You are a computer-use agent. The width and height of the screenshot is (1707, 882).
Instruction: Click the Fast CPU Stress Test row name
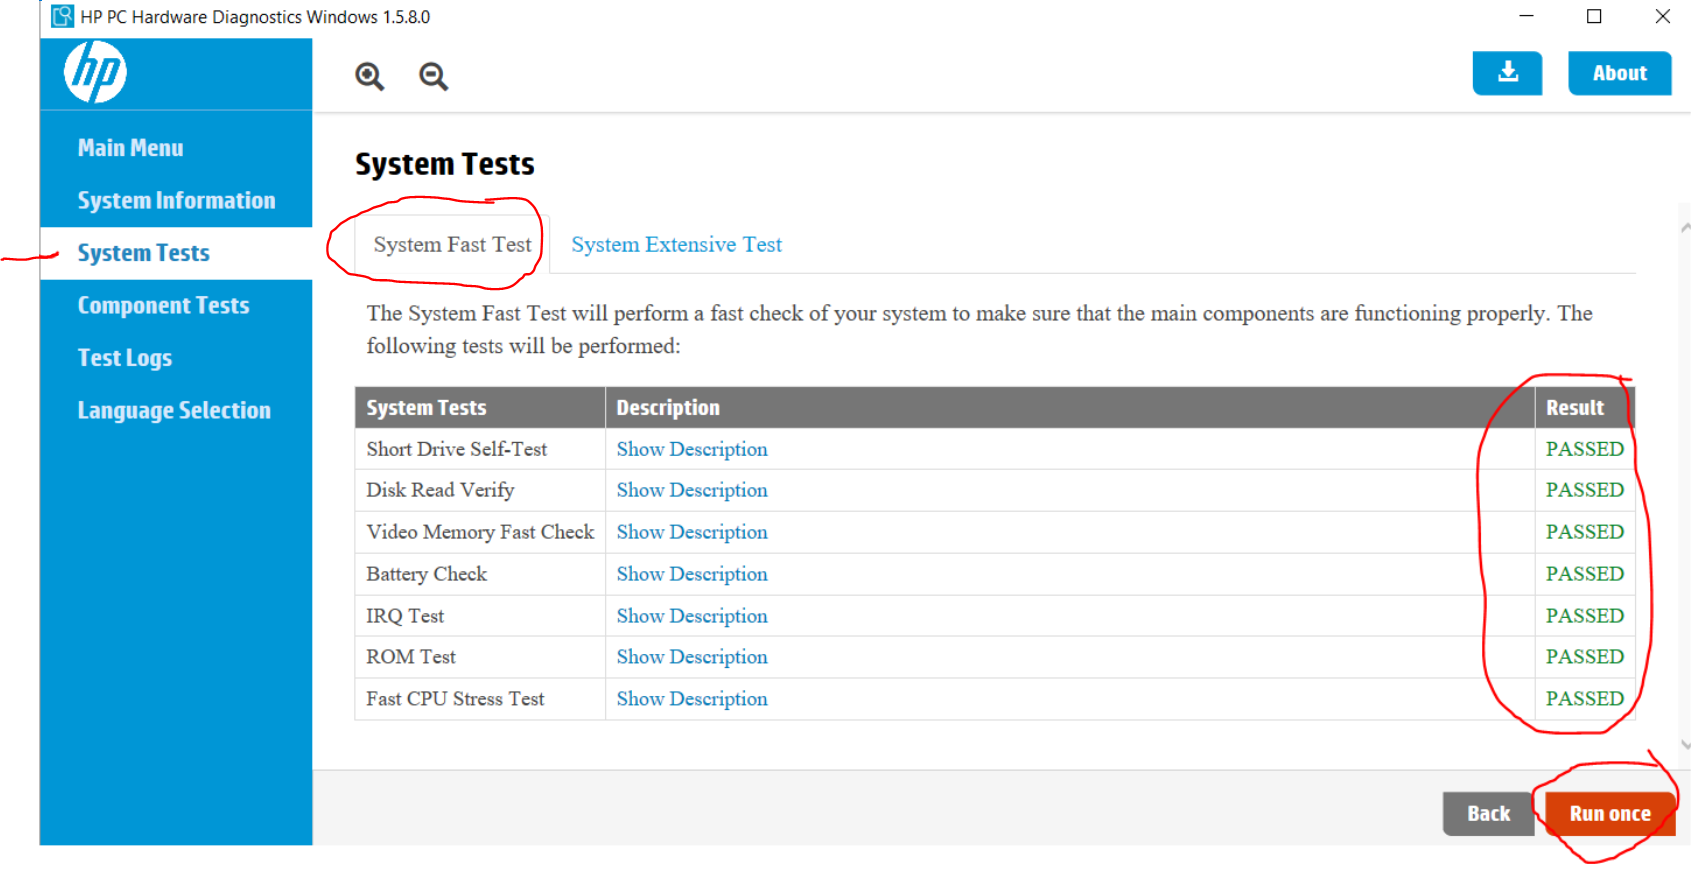[455, 700]
